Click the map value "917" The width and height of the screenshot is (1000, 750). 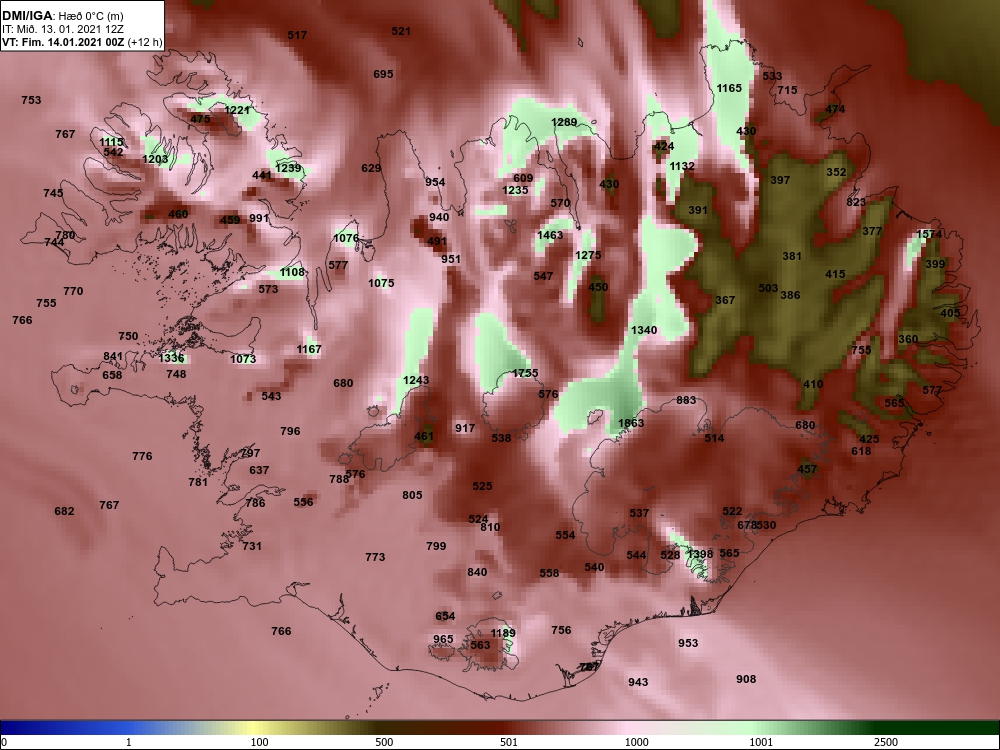465,428
